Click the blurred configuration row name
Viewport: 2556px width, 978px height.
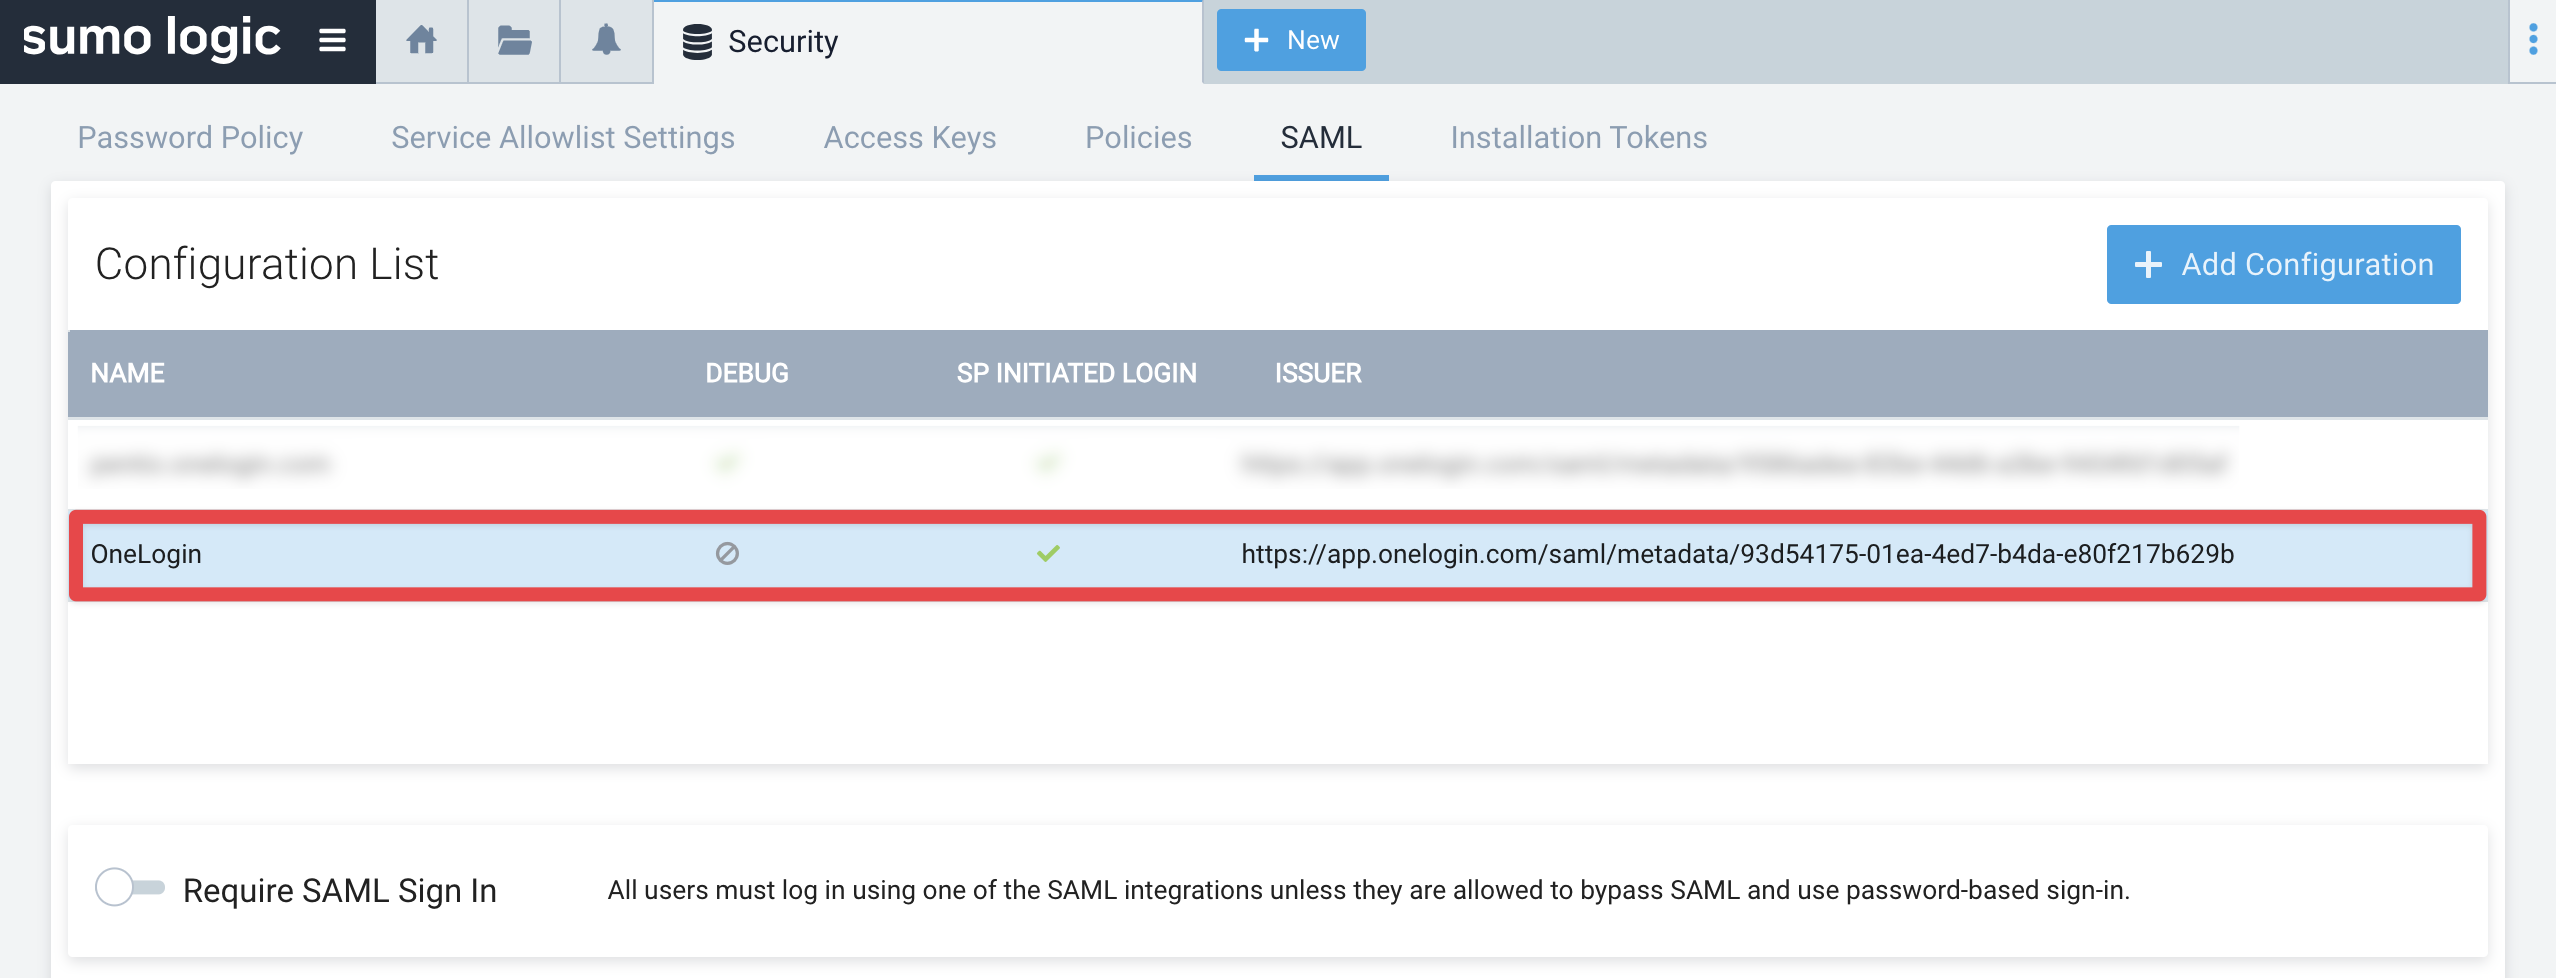click(209, 464)
